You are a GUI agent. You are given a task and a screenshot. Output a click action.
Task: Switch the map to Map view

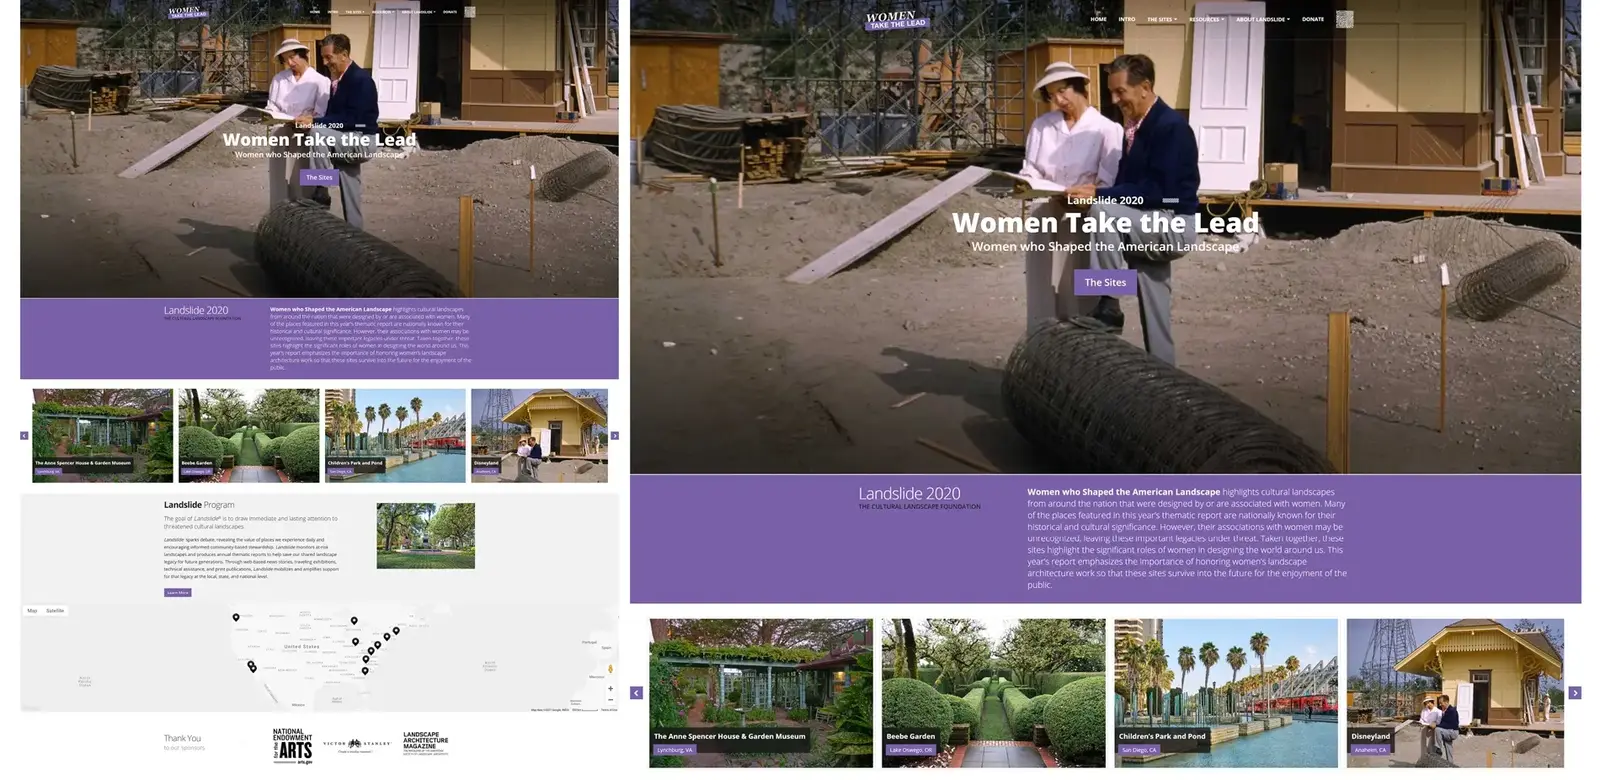click(x=32, y=610)
